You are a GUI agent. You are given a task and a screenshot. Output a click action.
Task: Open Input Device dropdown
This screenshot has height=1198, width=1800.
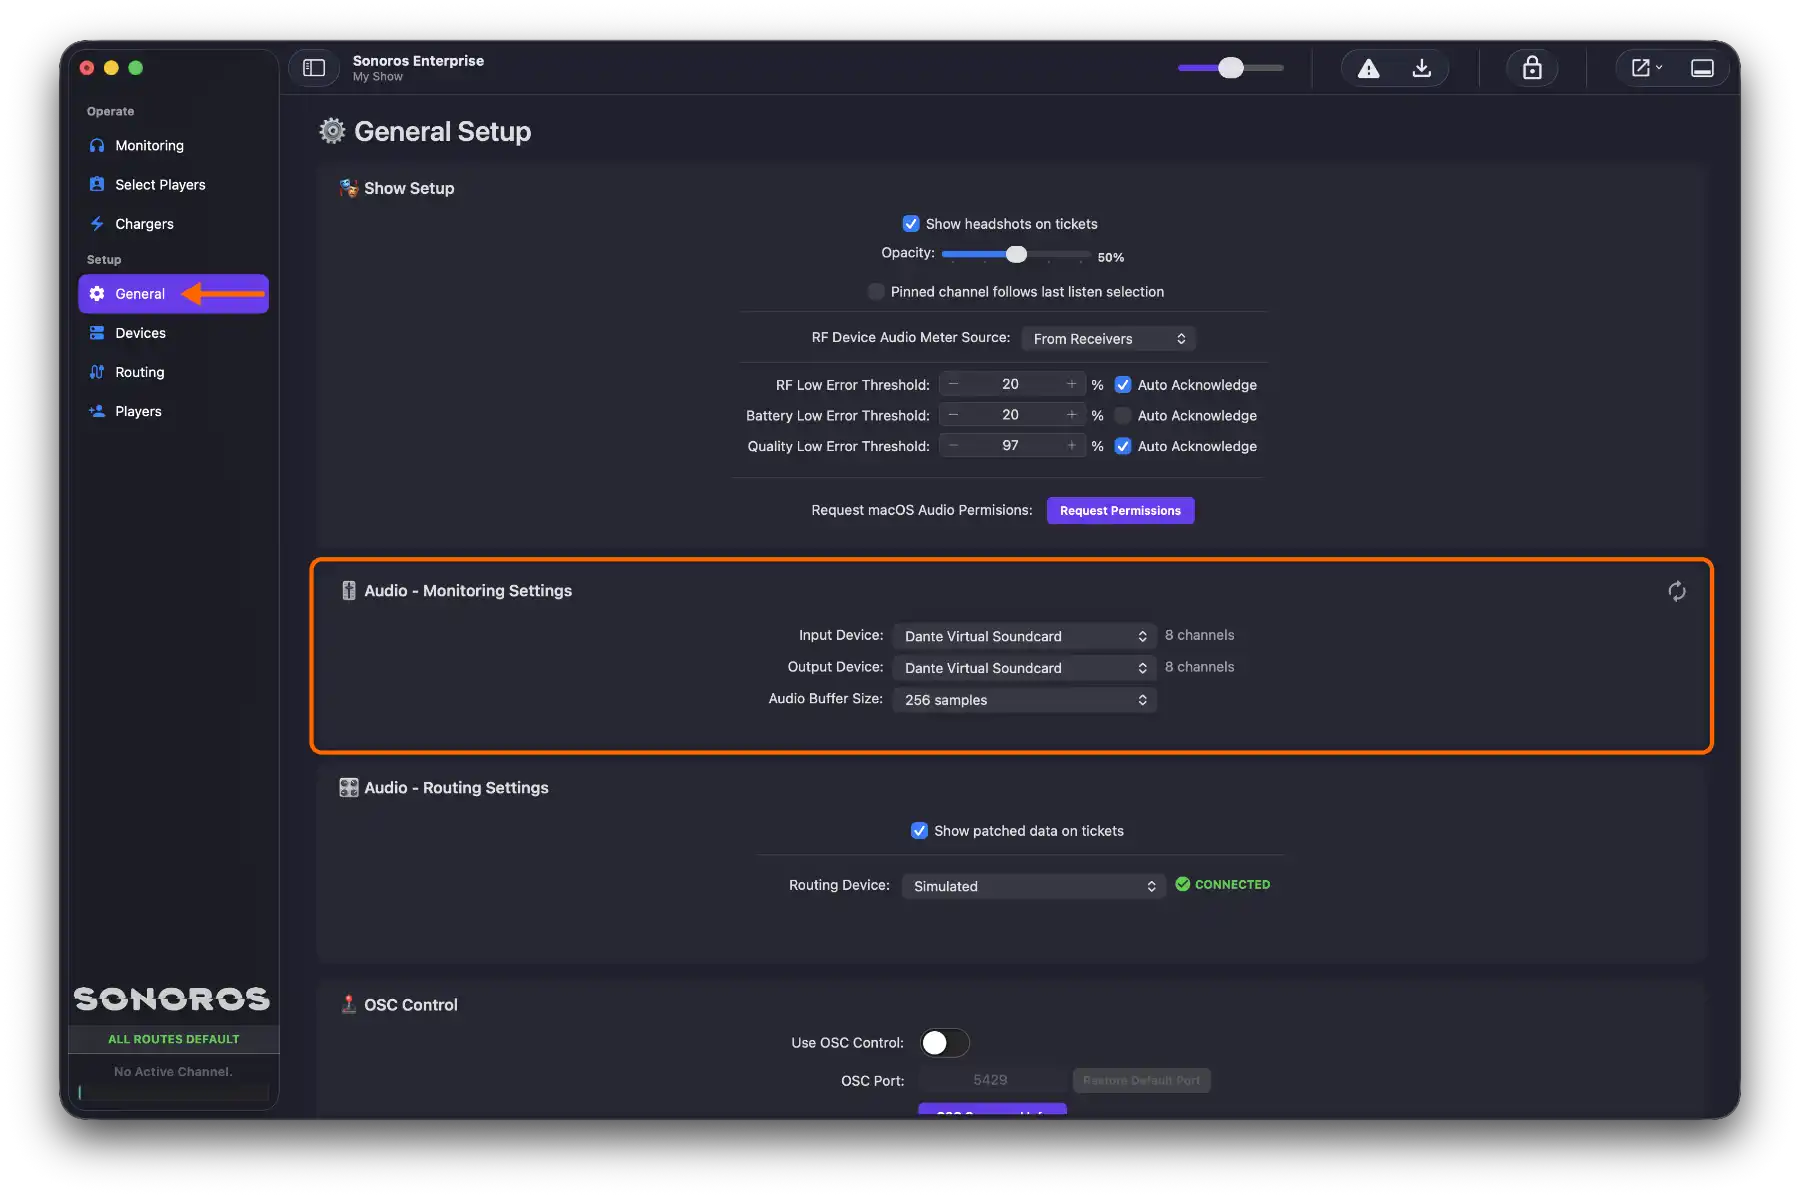1024,636
